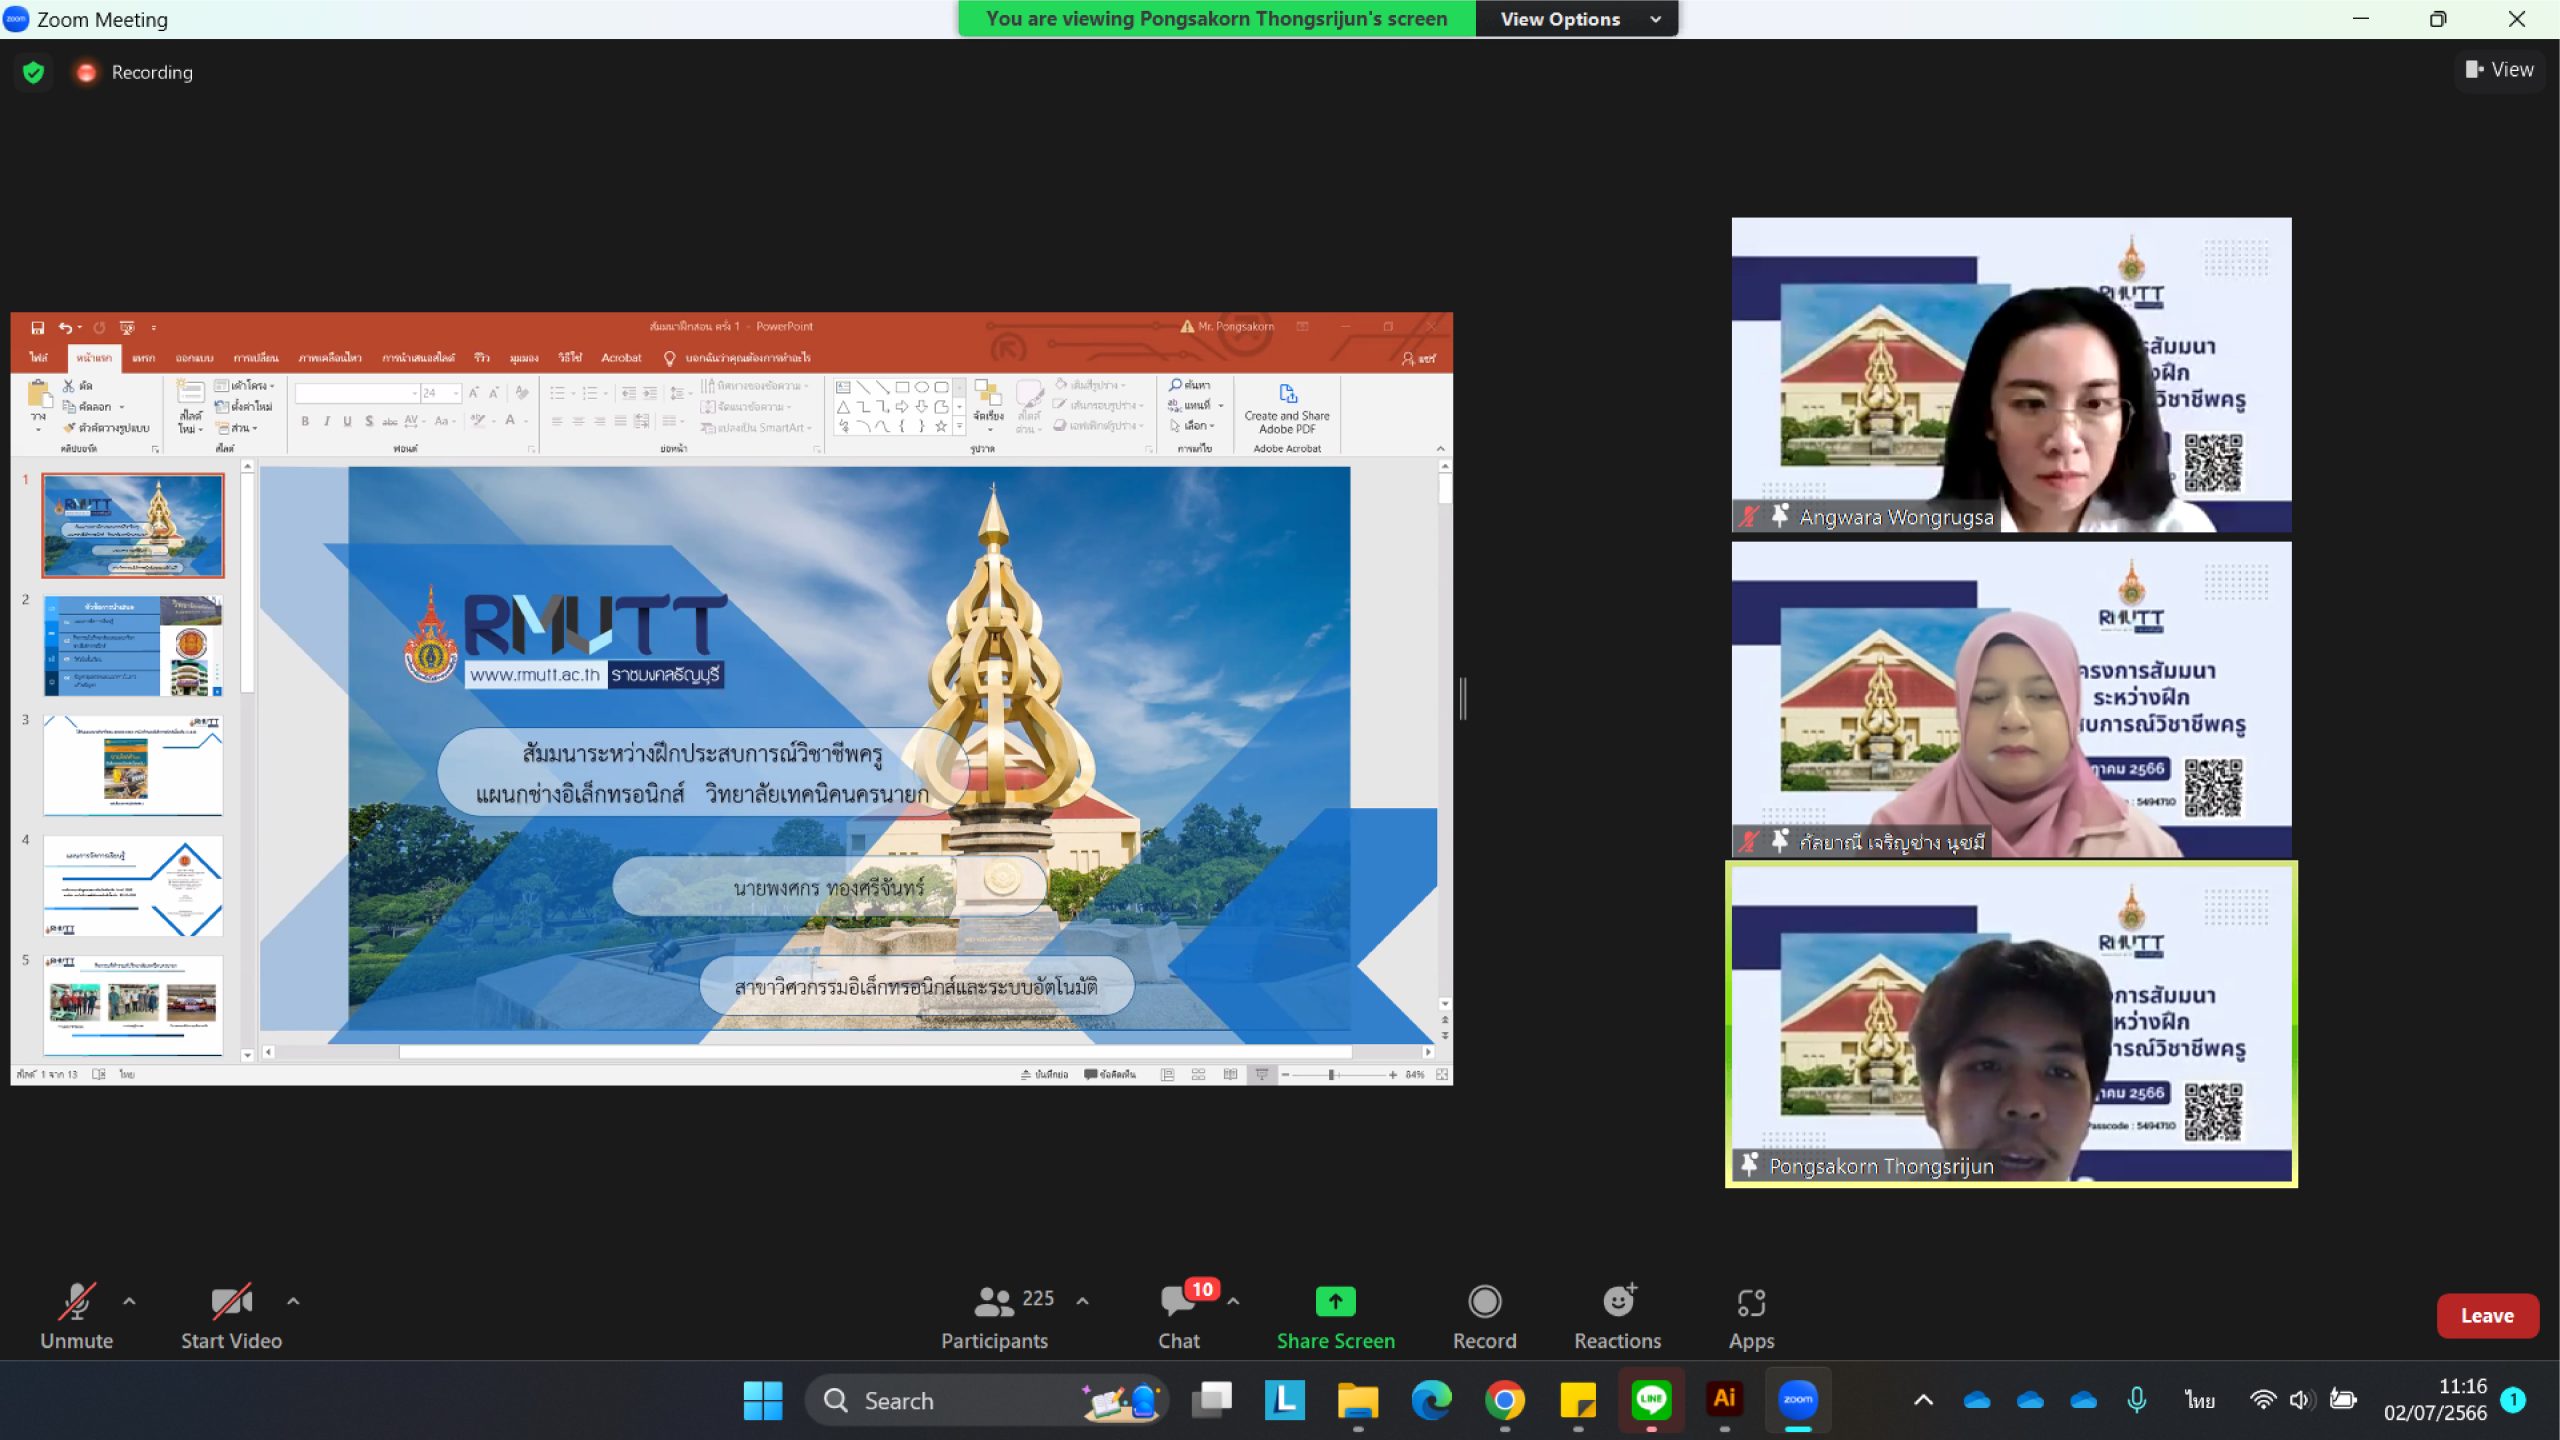Image resolution: width=2560 pixels, height=1440 pixels.
Task: Open LINE app from the taskbar
Action: [1651, 1400]
